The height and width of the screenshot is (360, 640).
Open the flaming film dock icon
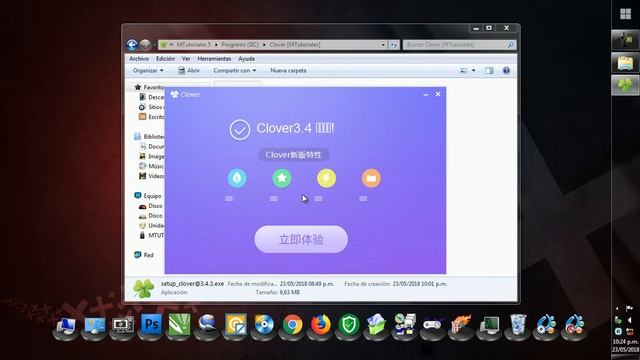pos(461,324)
